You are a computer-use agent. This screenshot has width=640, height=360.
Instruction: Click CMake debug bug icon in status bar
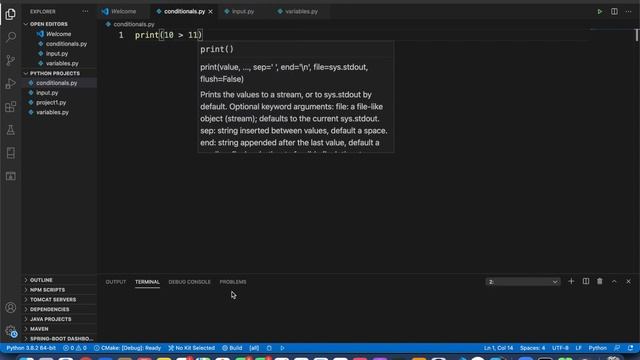(x=269, y=348)
